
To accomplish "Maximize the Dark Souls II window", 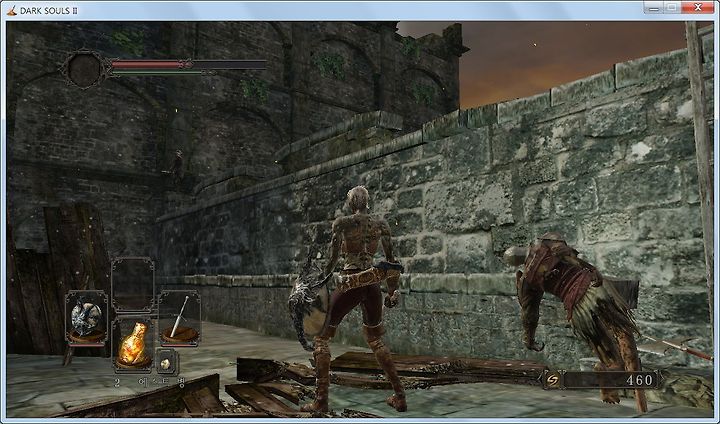I will (672, 7).
